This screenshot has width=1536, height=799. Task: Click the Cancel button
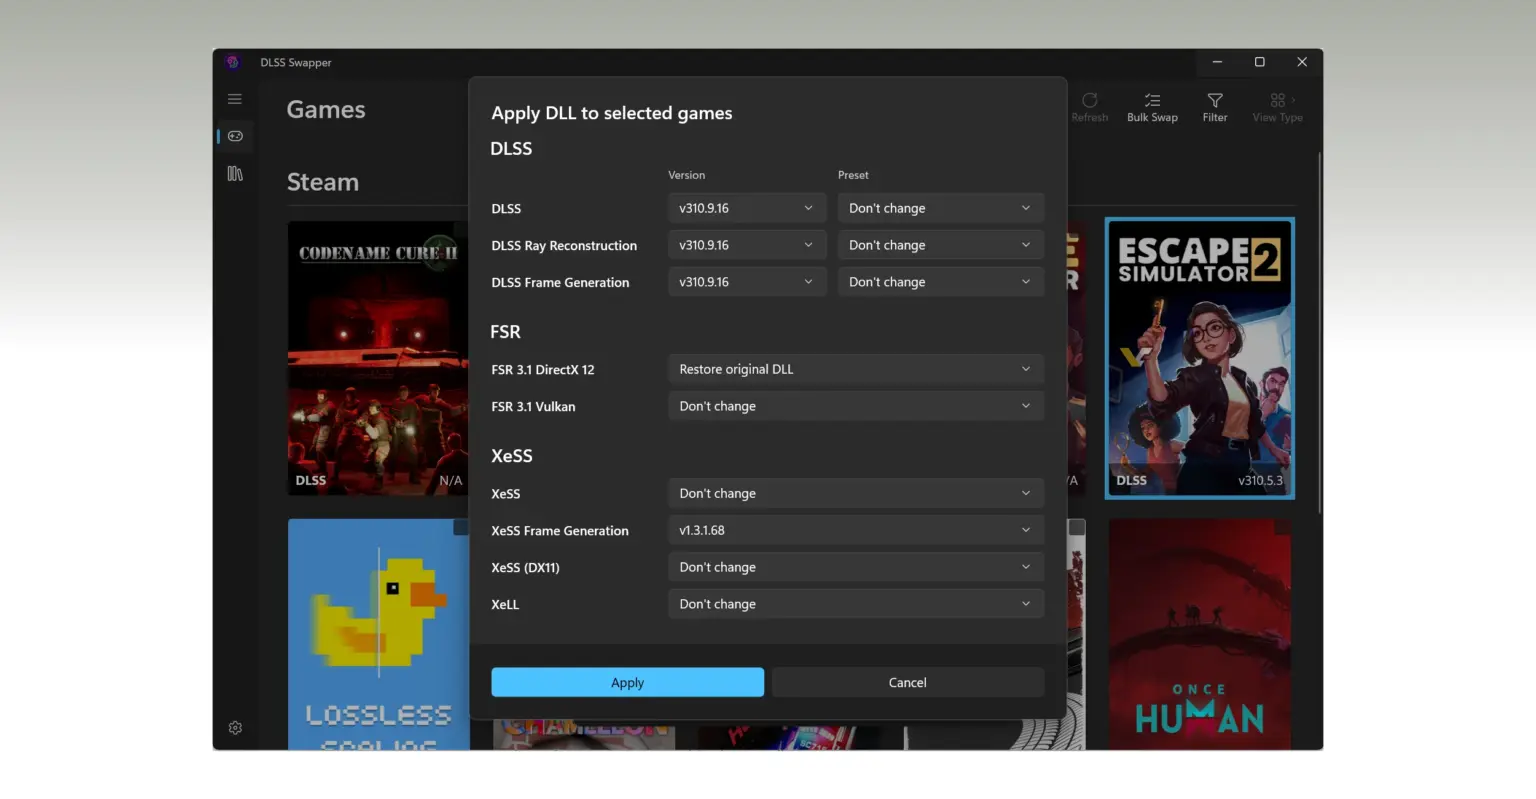908,682
